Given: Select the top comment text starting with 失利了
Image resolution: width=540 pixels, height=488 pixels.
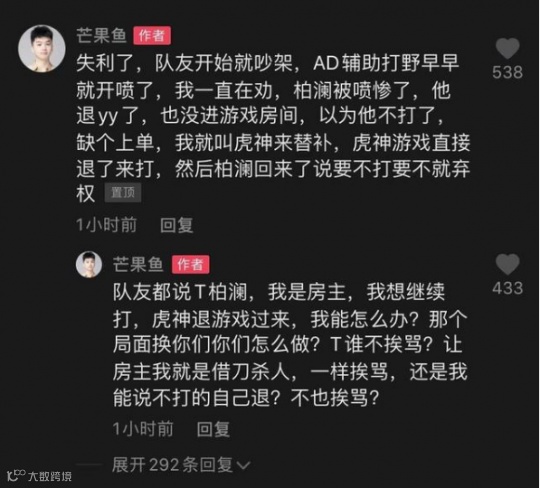Looking at the screenshot, I should click(x=273, y=128).
